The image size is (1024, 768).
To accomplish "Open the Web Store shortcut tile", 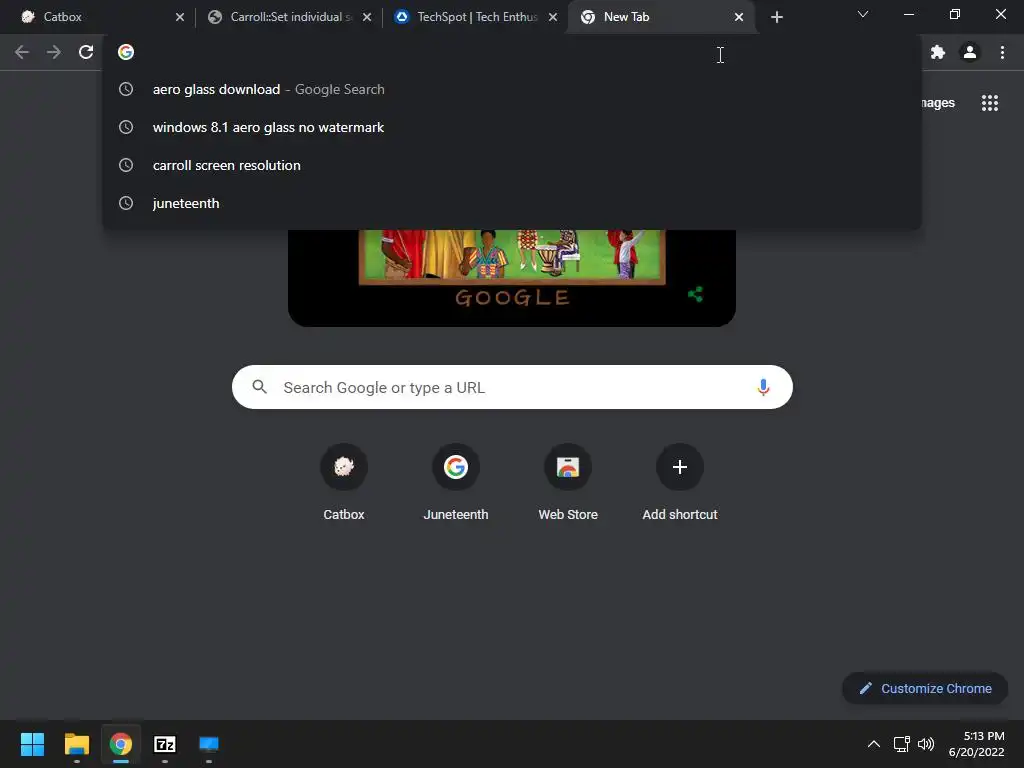I will point(568,483).
